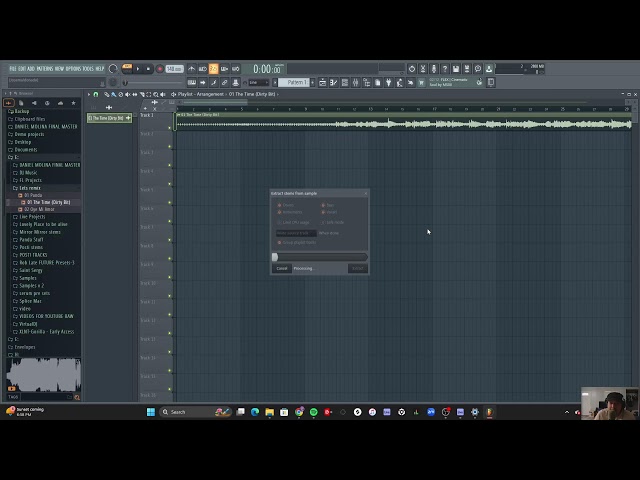Adjust the main pitch slider in toolbar
This screenshot has height=480, width=640.
(x=153, y=83)
